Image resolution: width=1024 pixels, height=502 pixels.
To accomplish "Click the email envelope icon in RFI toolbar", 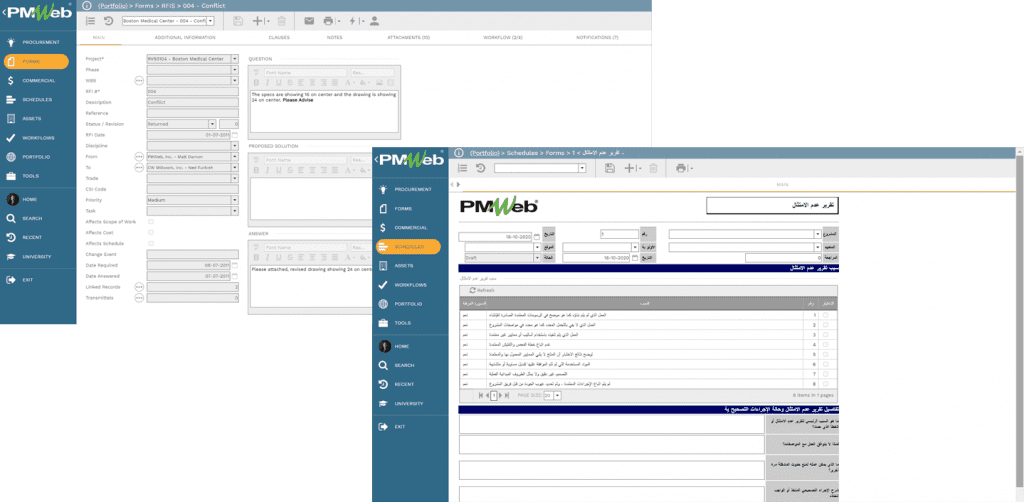I will 309,21.
